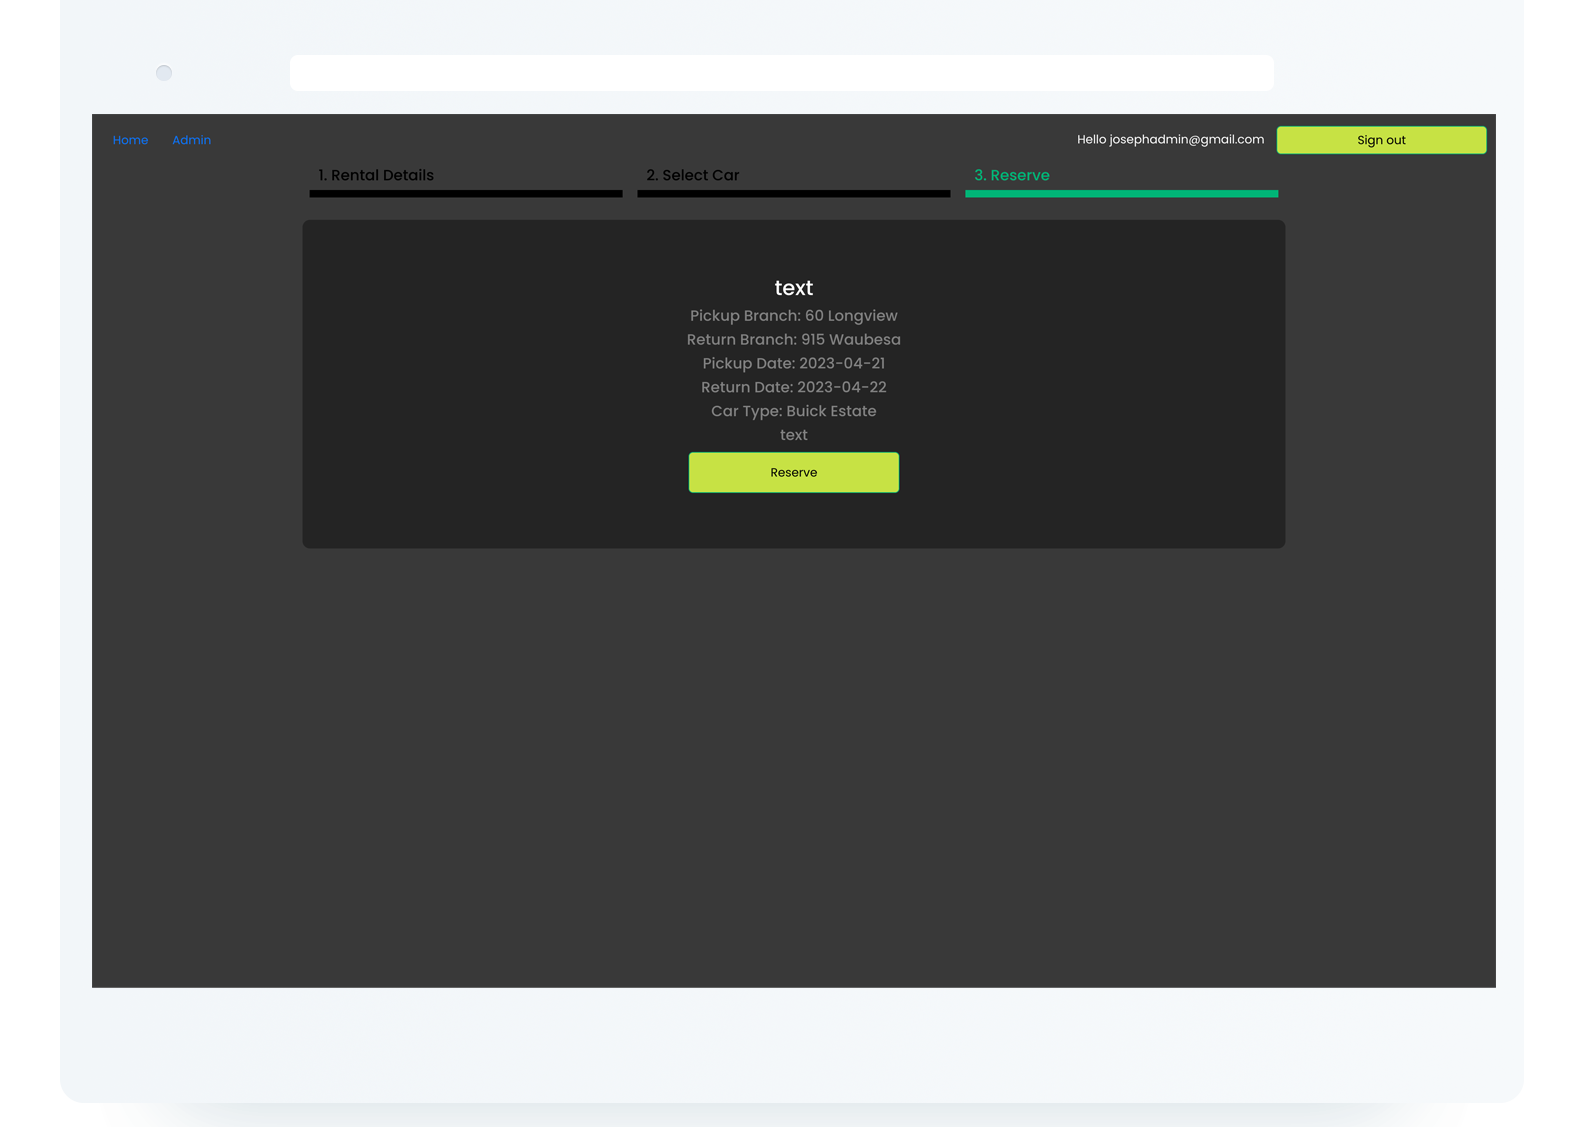Click the green bar under Reserve step
This screenshot has height=1127, width=1584.
[x=1121, y=194]
